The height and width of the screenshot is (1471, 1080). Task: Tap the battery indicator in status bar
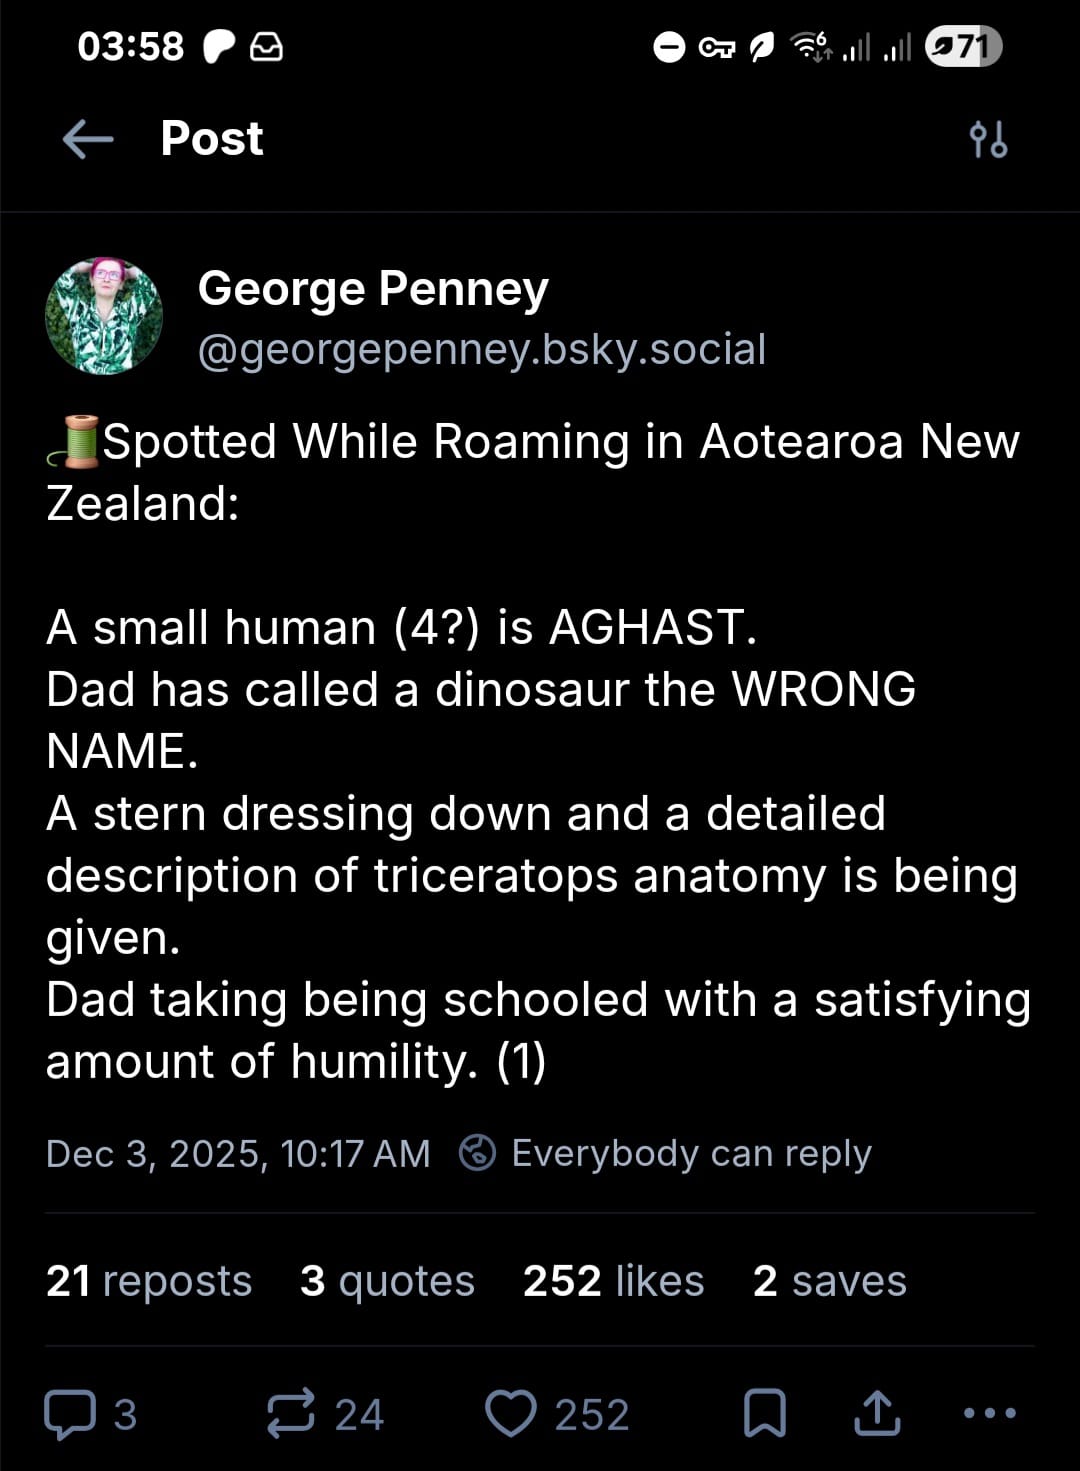(963, 46)
